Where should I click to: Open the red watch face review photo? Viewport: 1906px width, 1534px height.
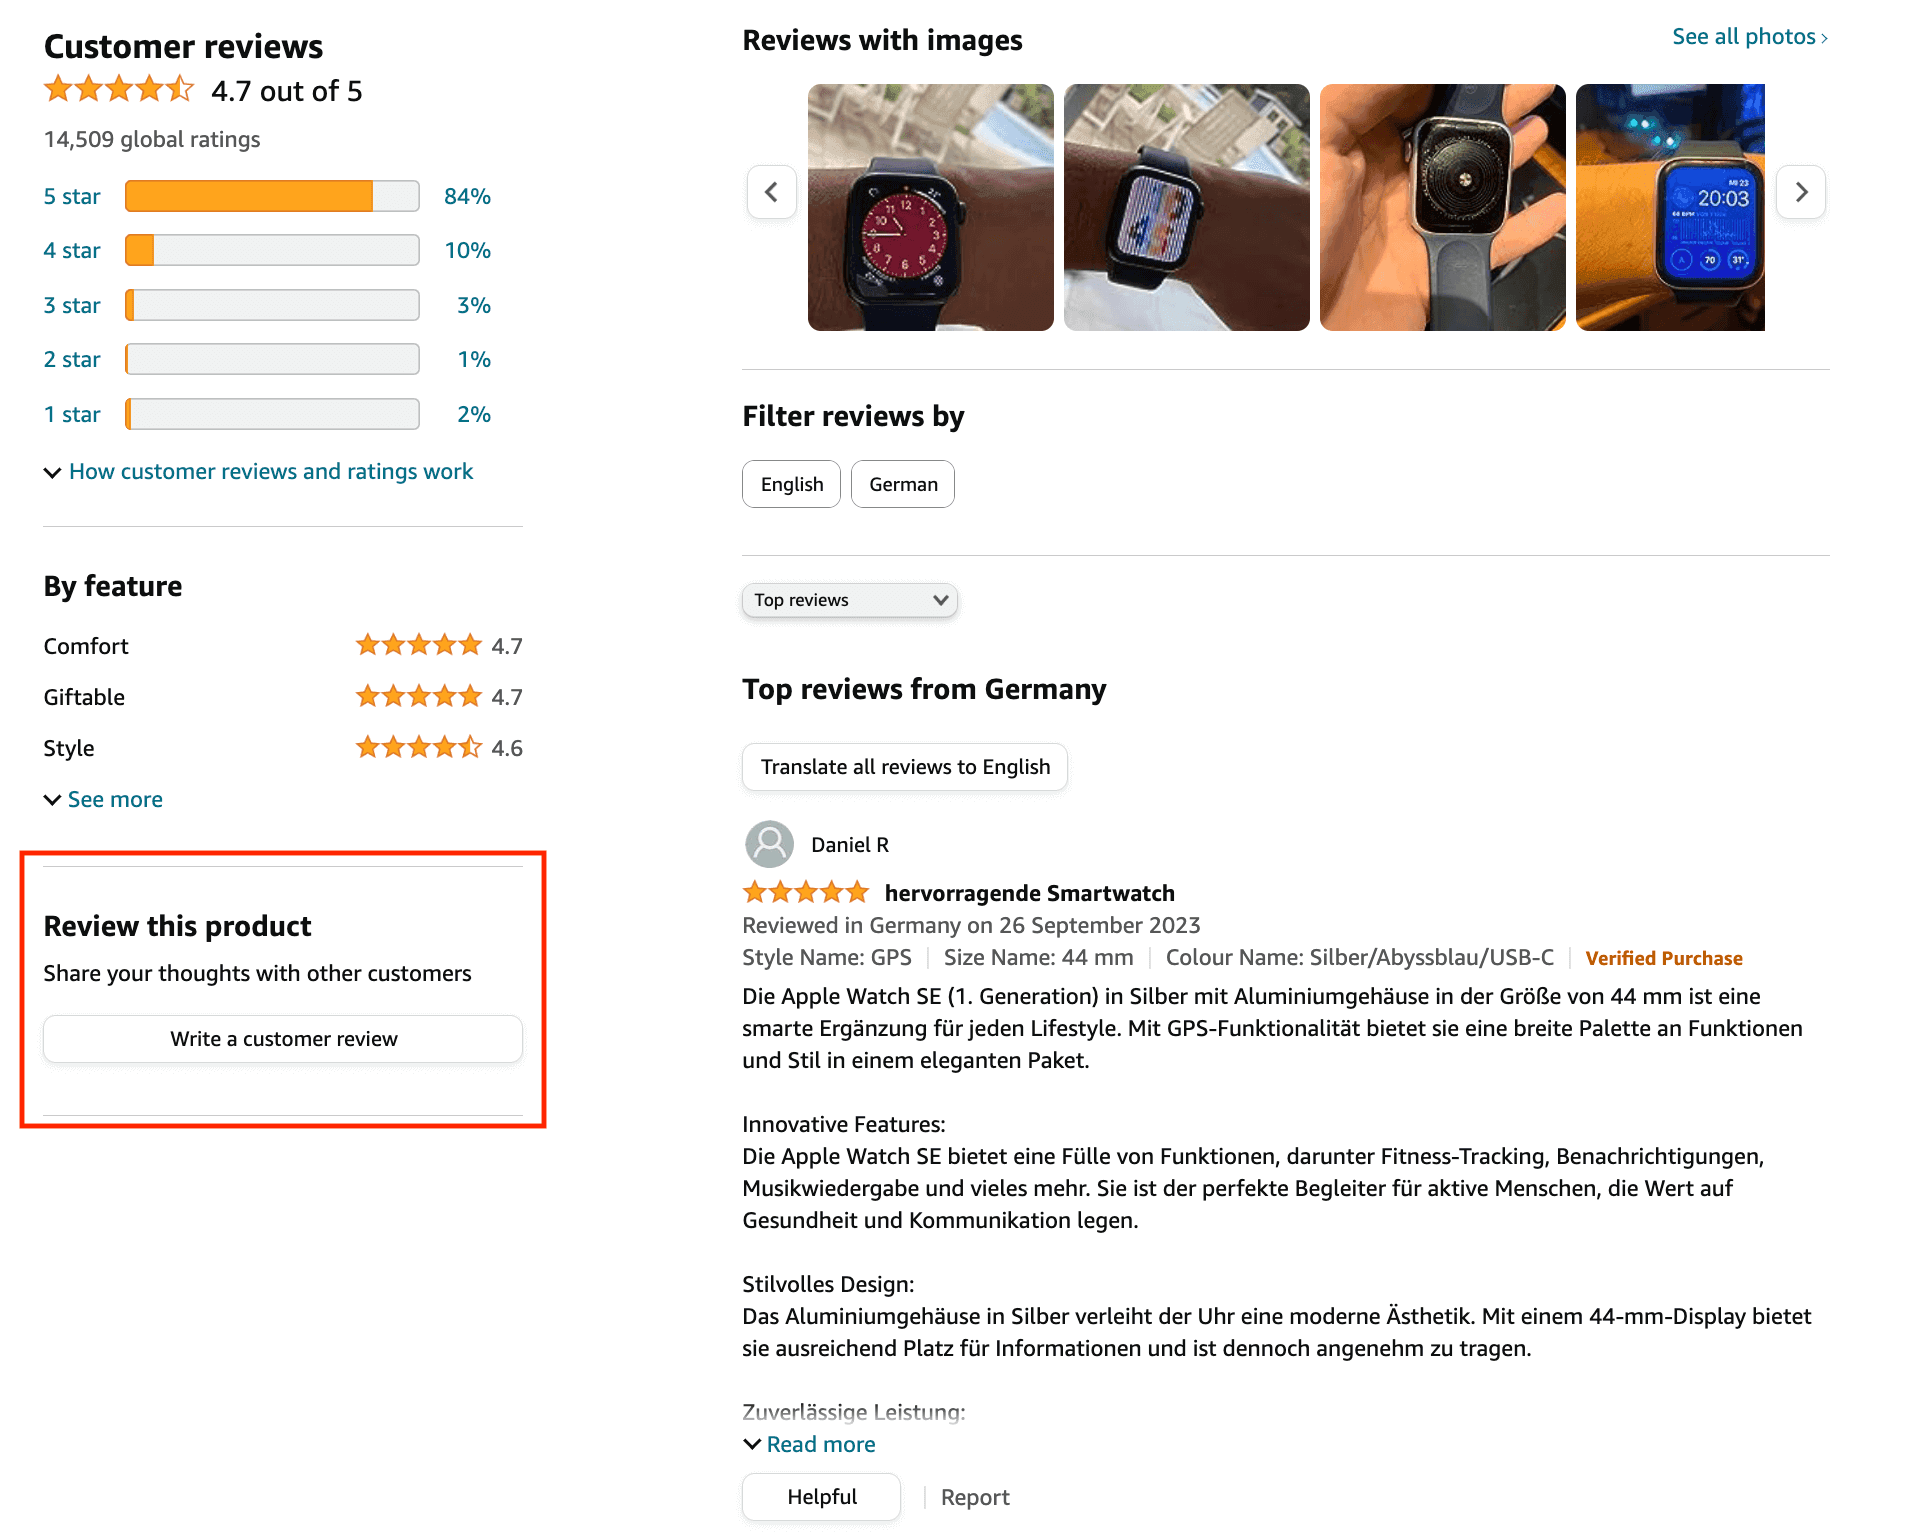coord(930,207)
